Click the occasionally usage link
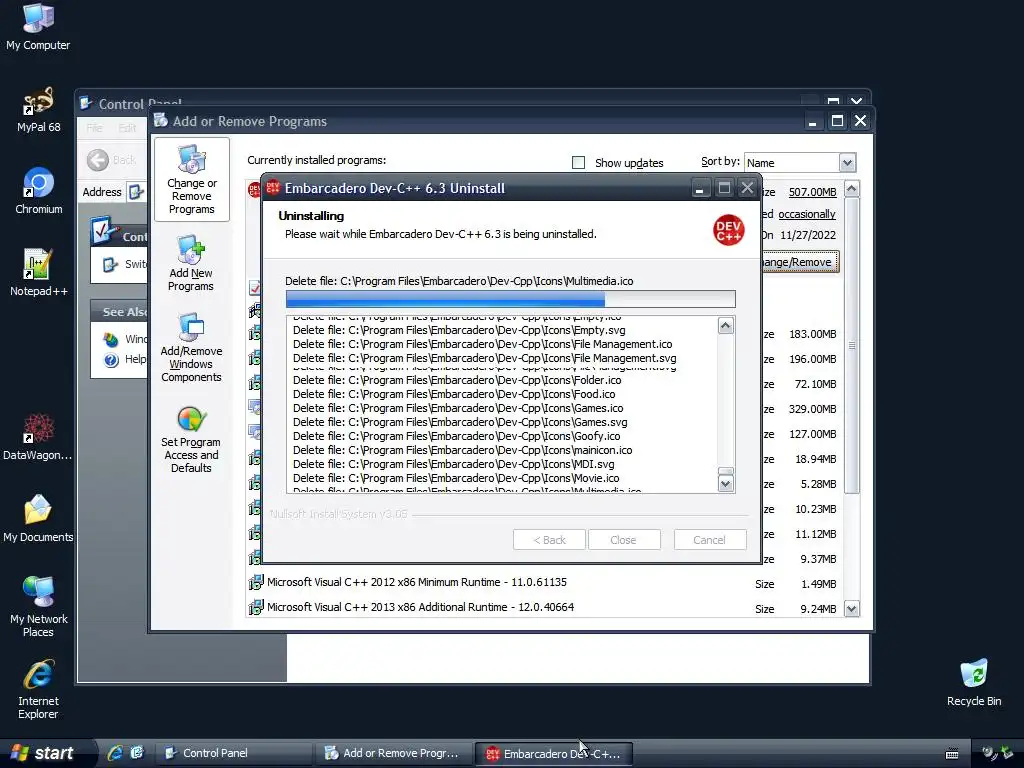 (807, 214)
